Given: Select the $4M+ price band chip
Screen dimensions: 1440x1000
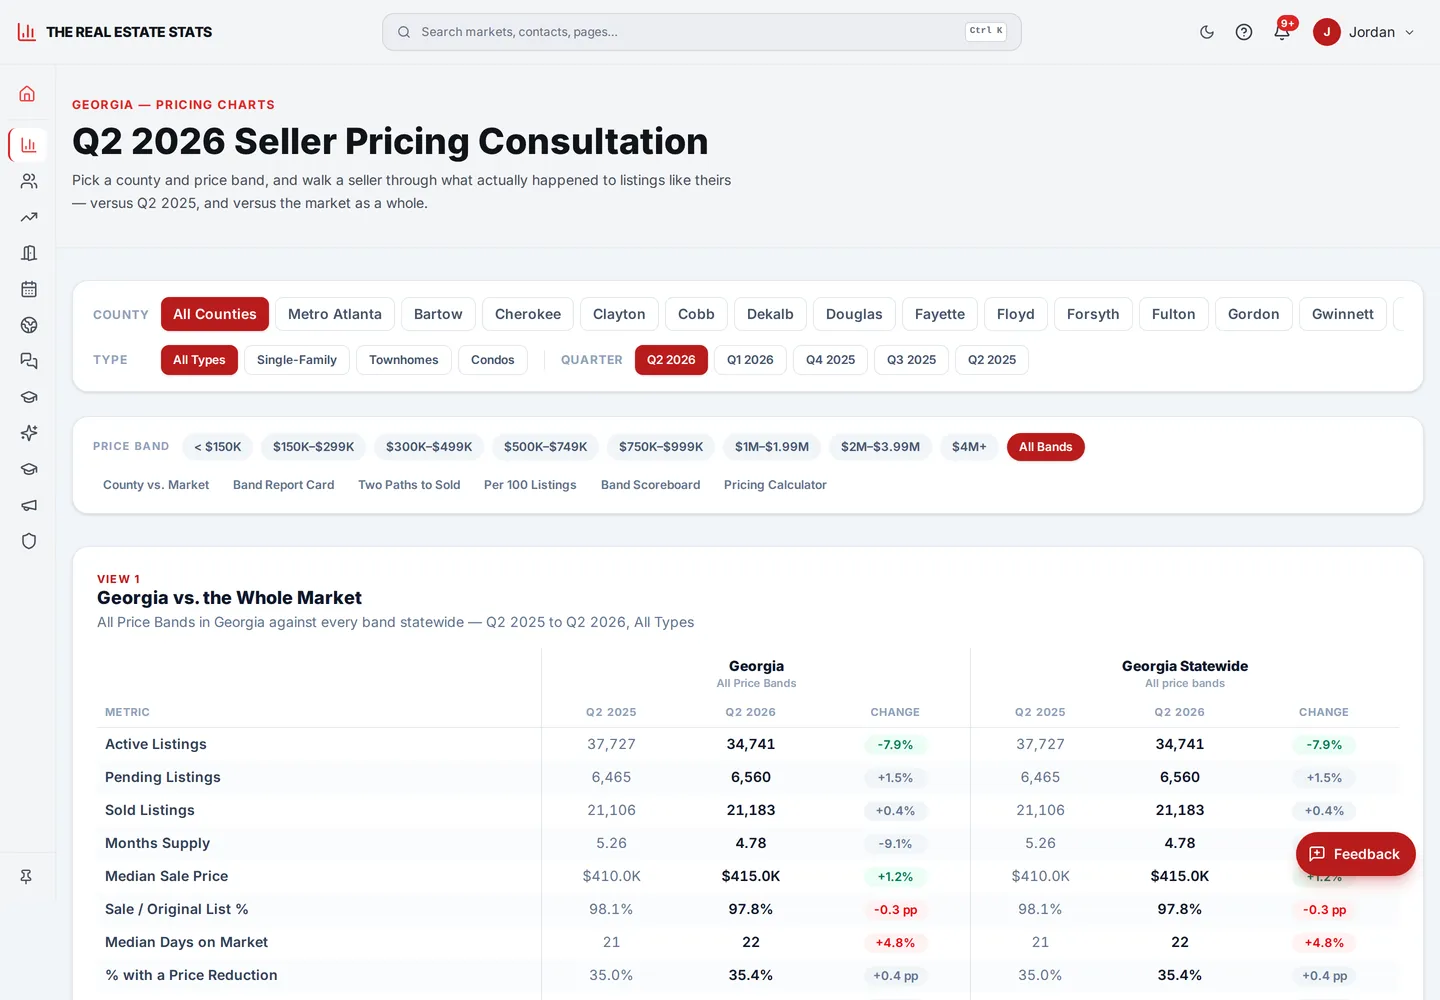Looking at the screenshot, I should [969, 447].
